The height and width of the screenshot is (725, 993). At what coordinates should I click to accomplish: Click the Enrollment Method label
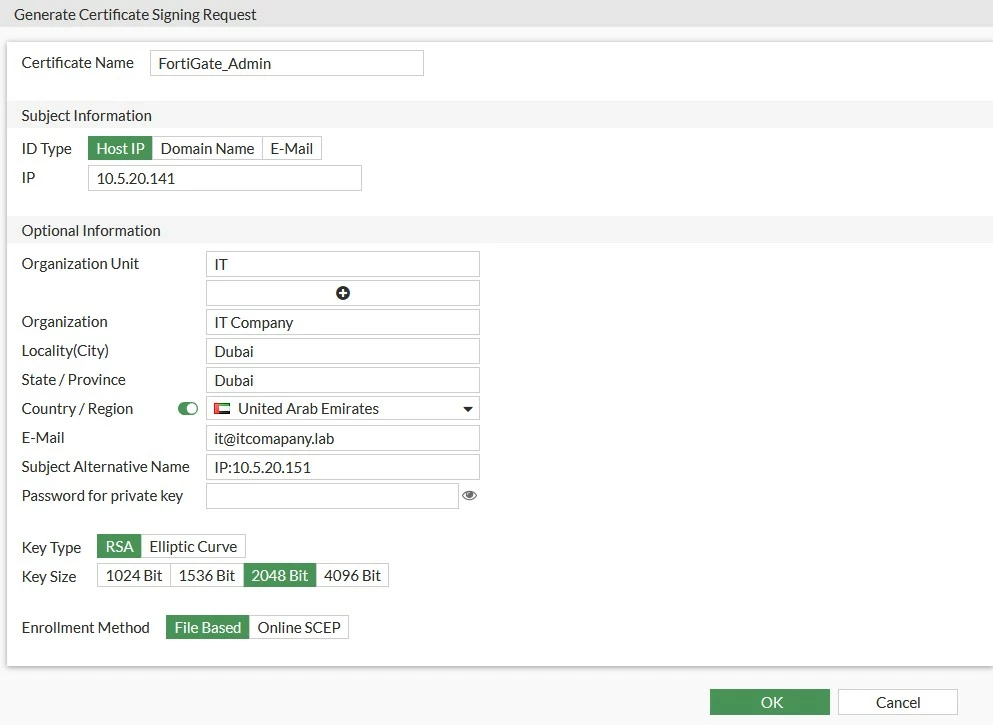click(85, 627)
